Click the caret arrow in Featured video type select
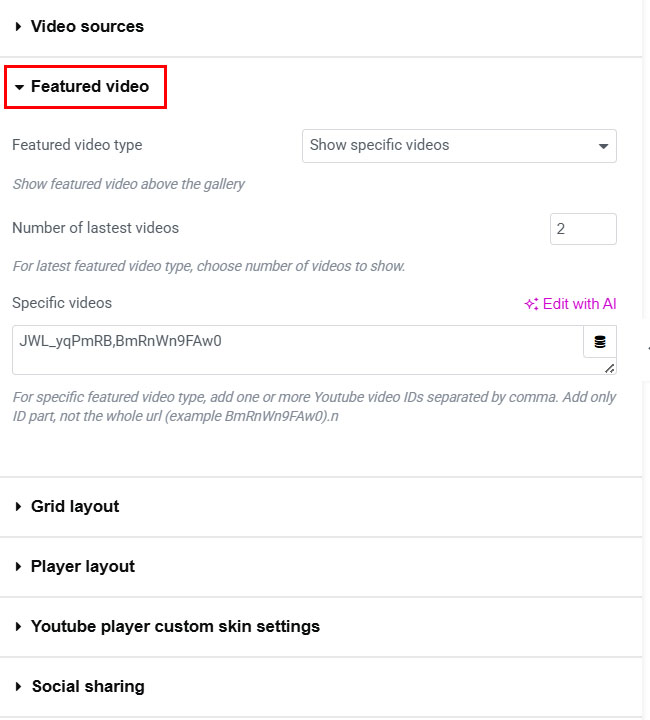Image resolution: width=650 pixels, height=720 pixels. 603,146
